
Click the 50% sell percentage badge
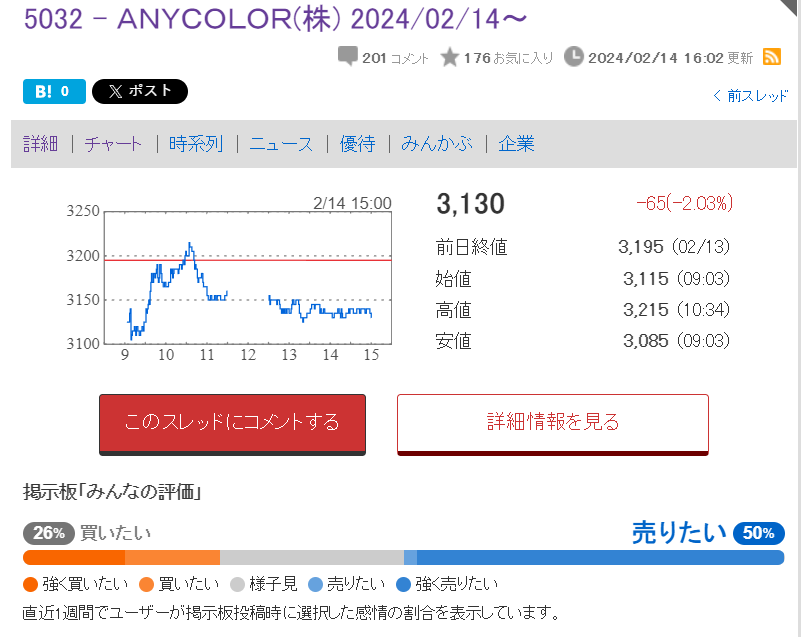[x=759, y=533]
